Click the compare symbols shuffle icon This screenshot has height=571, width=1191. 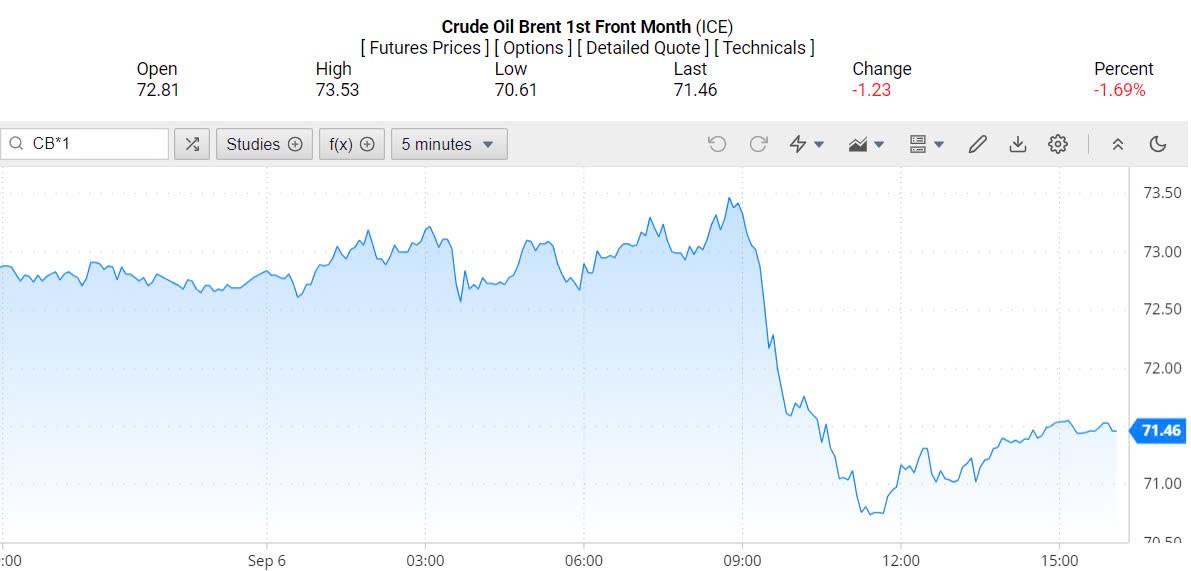[192, 144]
